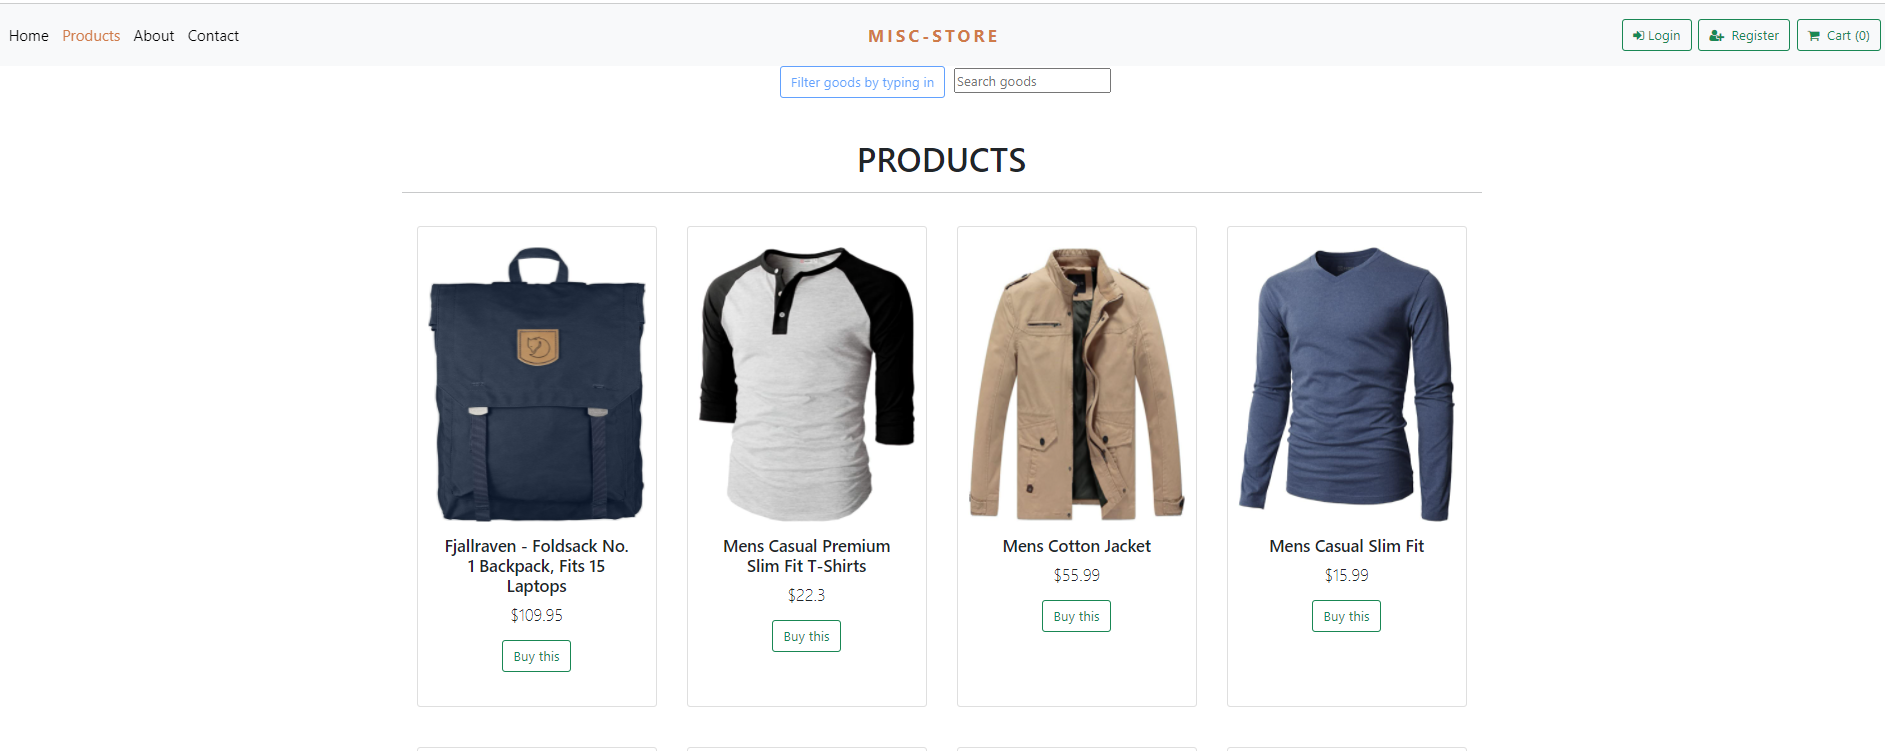Image resolution: width=1885 pixels, height=751 pixels.
Task: Go to the Home page
Action: [x=29, y=36]
